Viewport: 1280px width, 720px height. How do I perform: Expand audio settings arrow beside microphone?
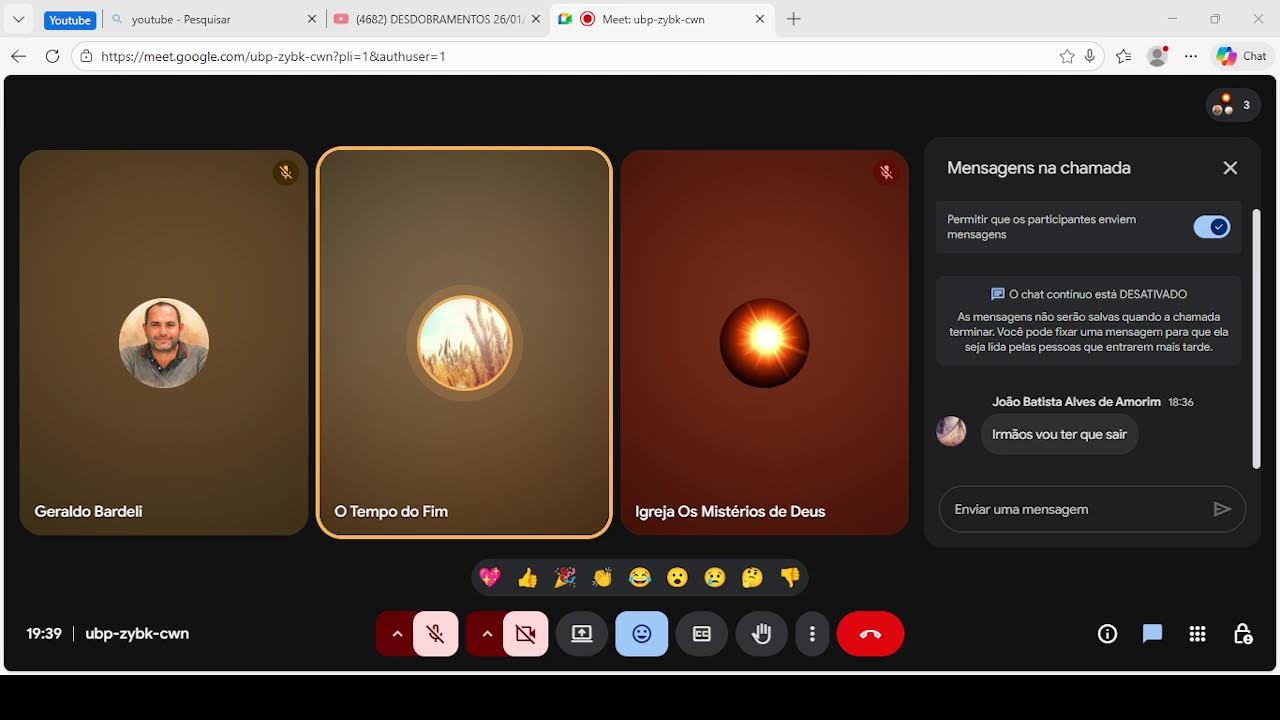397,634
